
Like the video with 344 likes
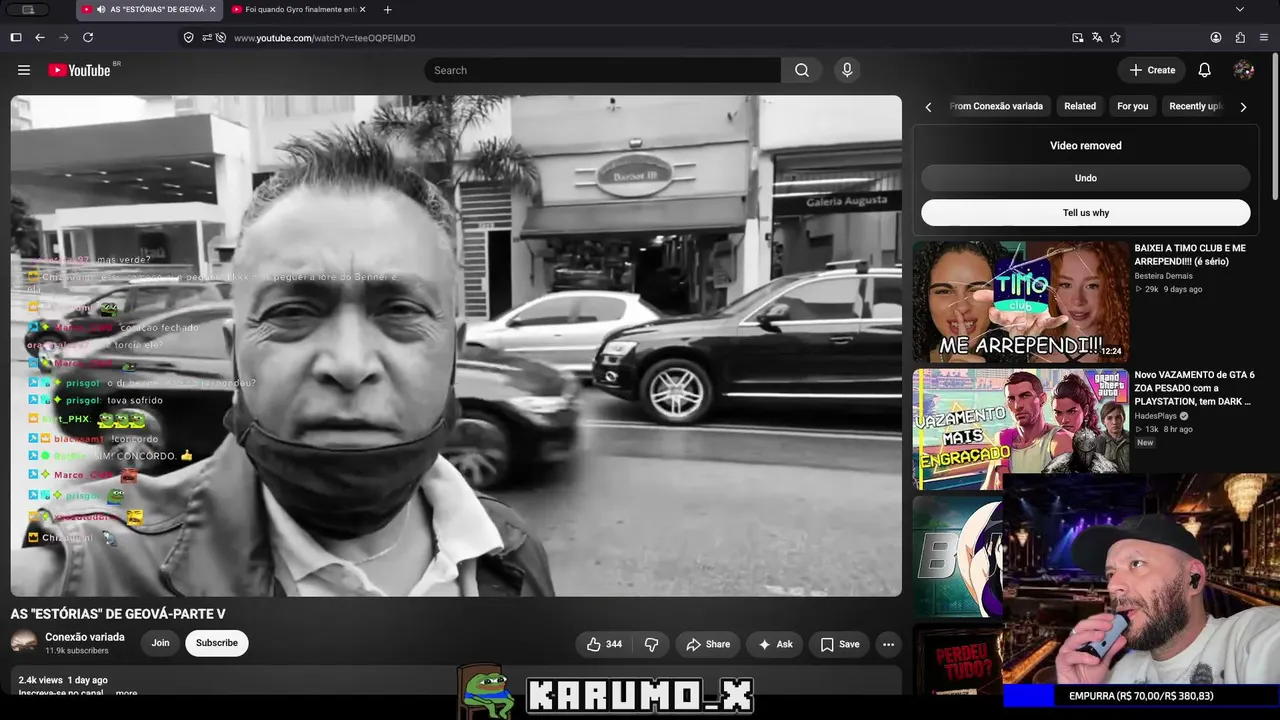tap(605, 645)
